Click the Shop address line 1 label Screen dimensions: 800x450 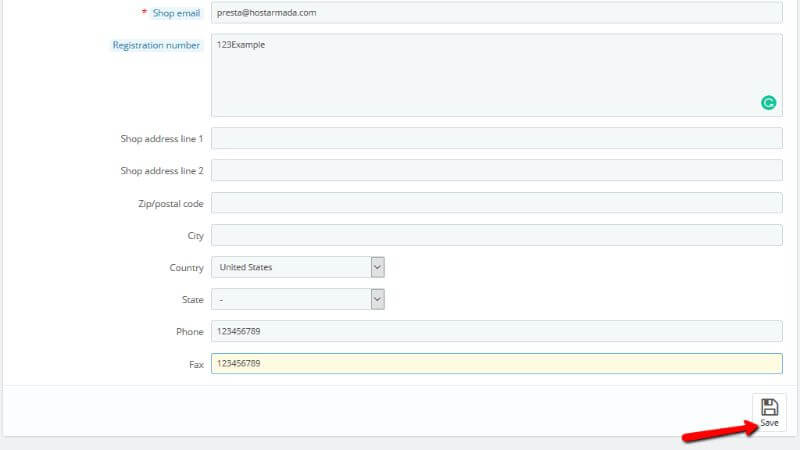tap(161, 138)
